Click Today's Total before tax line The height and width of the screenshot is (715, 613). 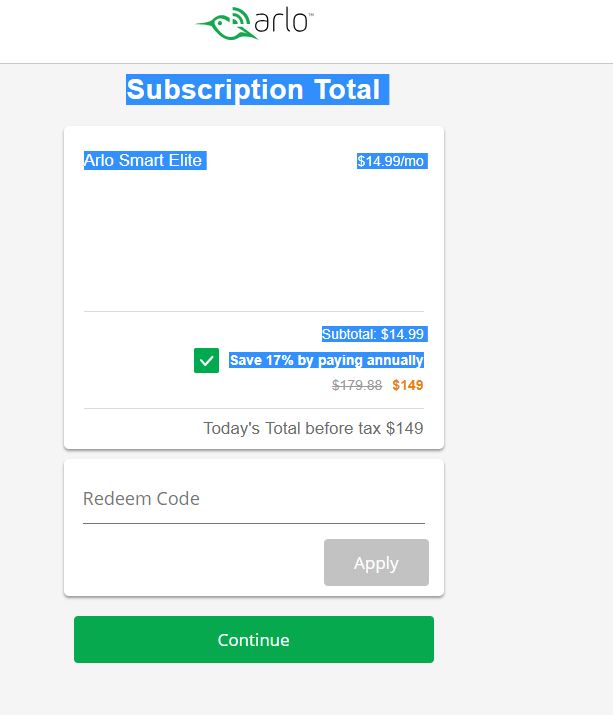[313, 429]
